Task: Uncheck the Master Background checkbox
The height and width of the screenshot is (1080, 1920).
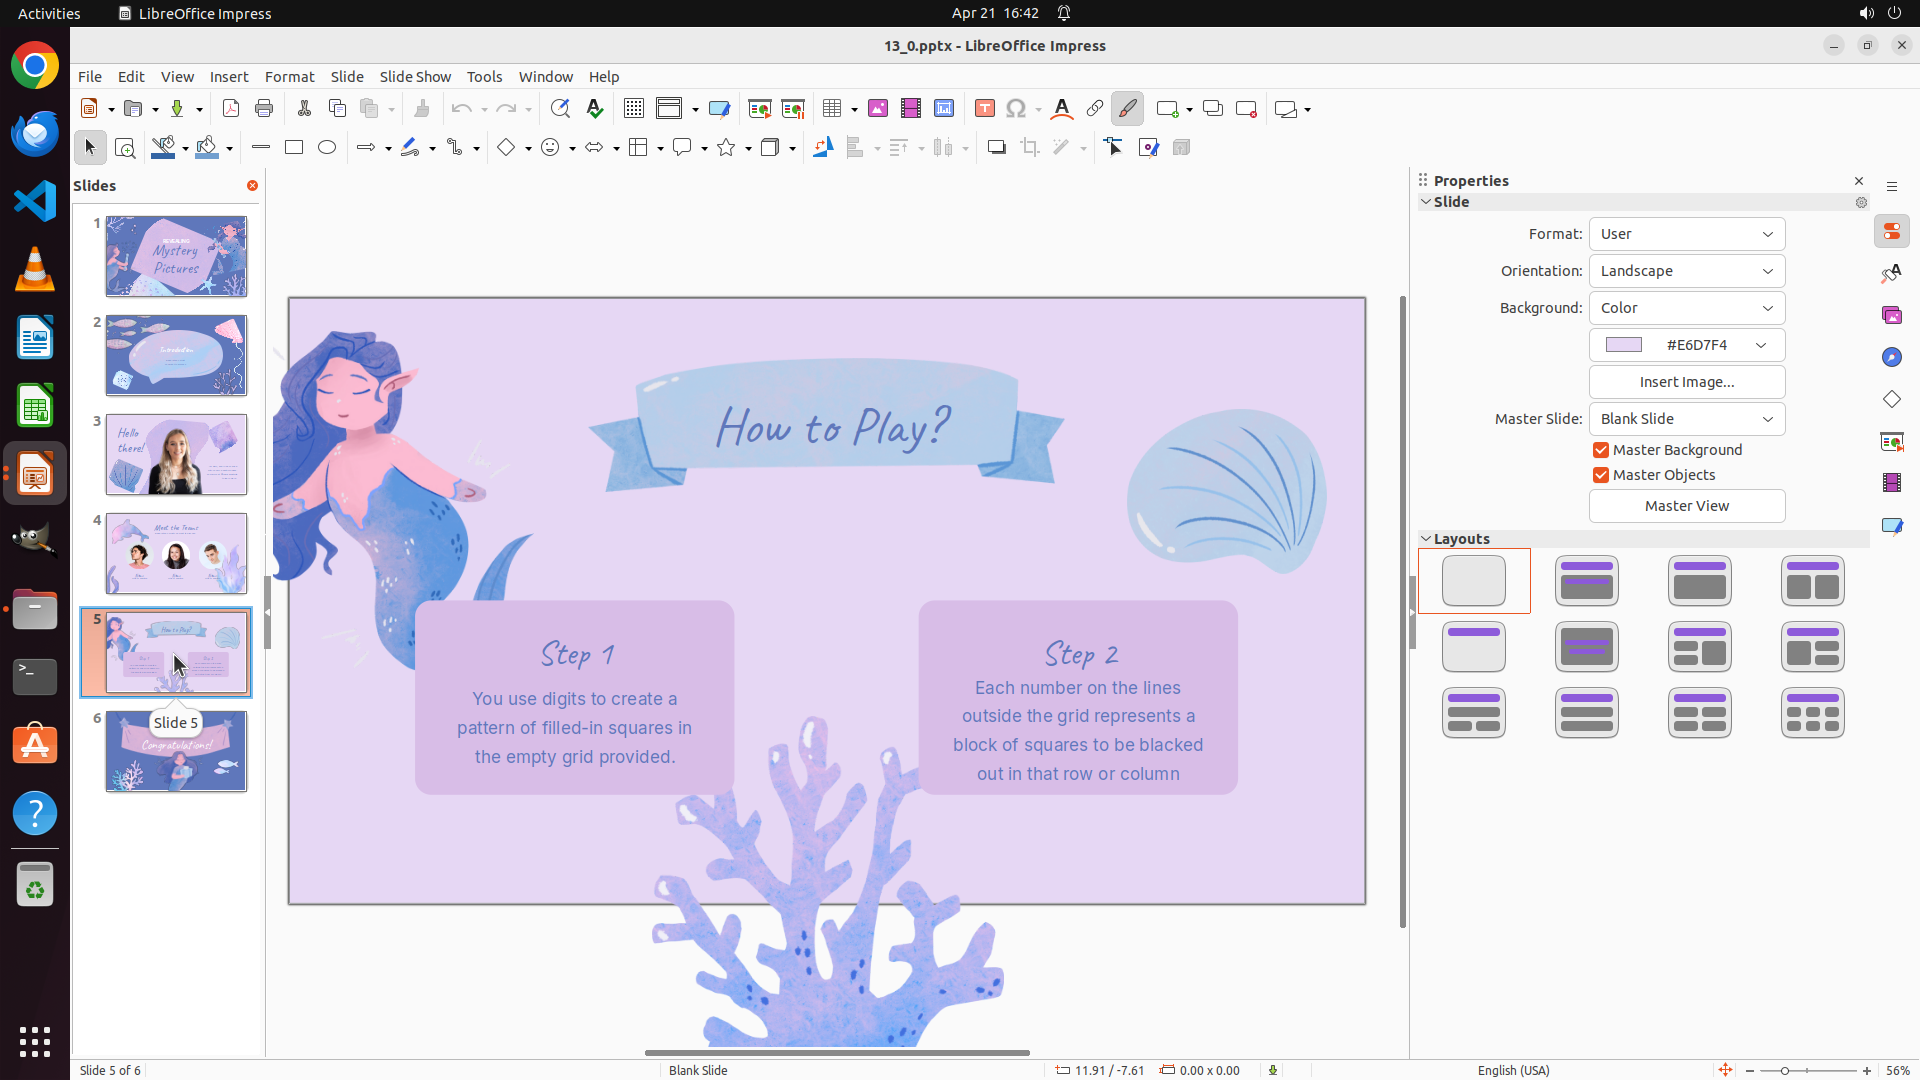Action: [1601, 450]
